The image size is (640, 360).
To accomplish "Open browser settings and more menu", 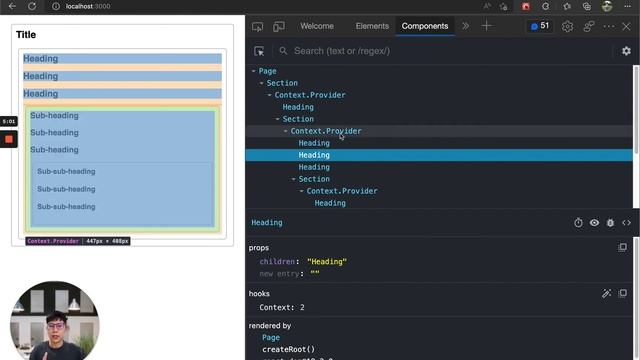I will click(627, 6).
